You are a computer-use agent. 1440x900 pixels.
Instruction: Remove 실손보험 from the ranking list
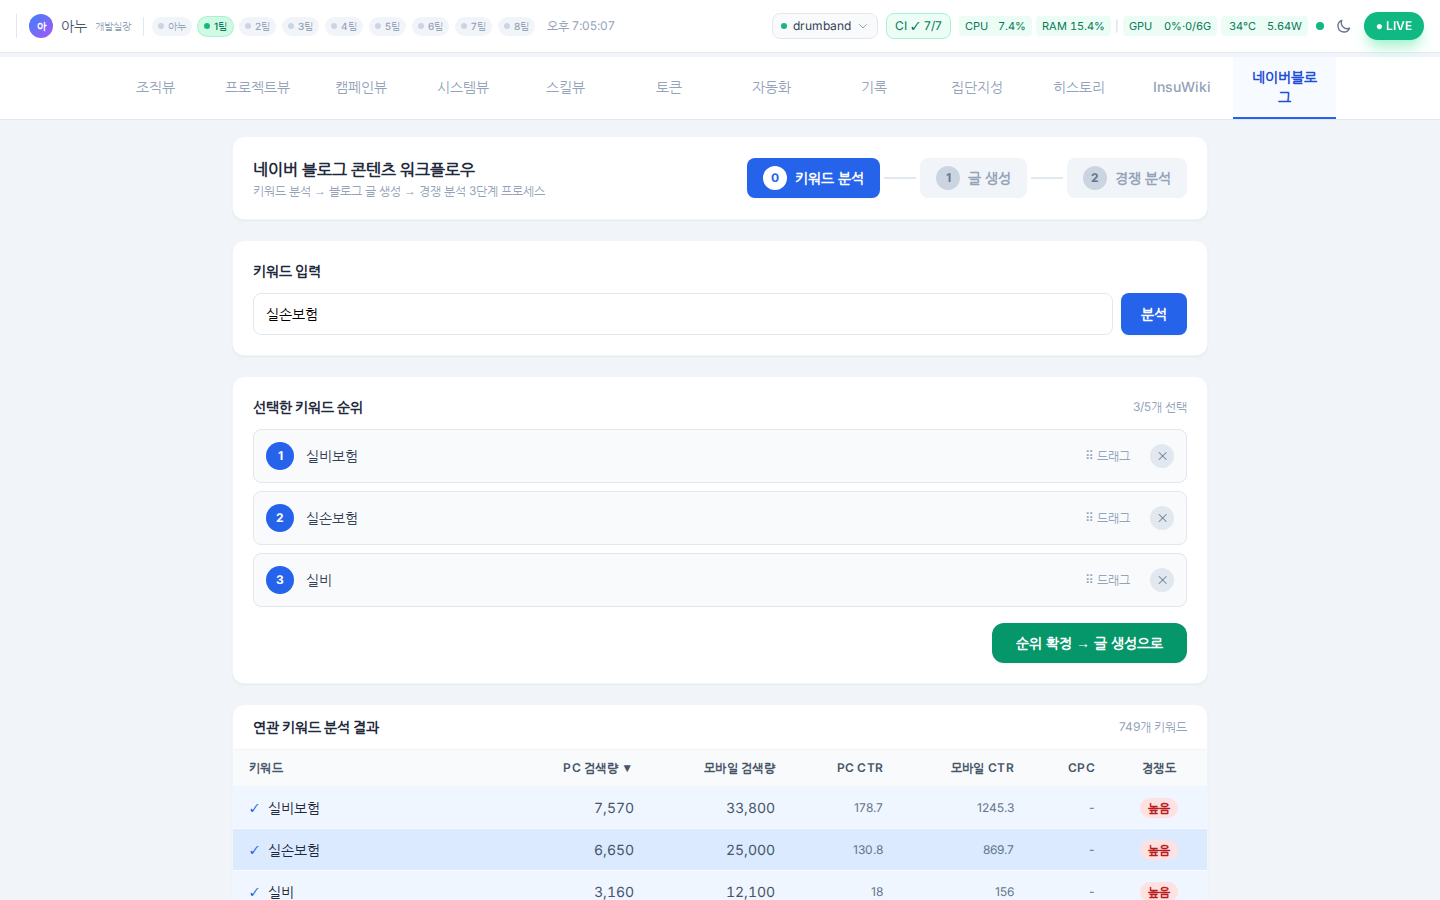click(x=1161, y=518)
